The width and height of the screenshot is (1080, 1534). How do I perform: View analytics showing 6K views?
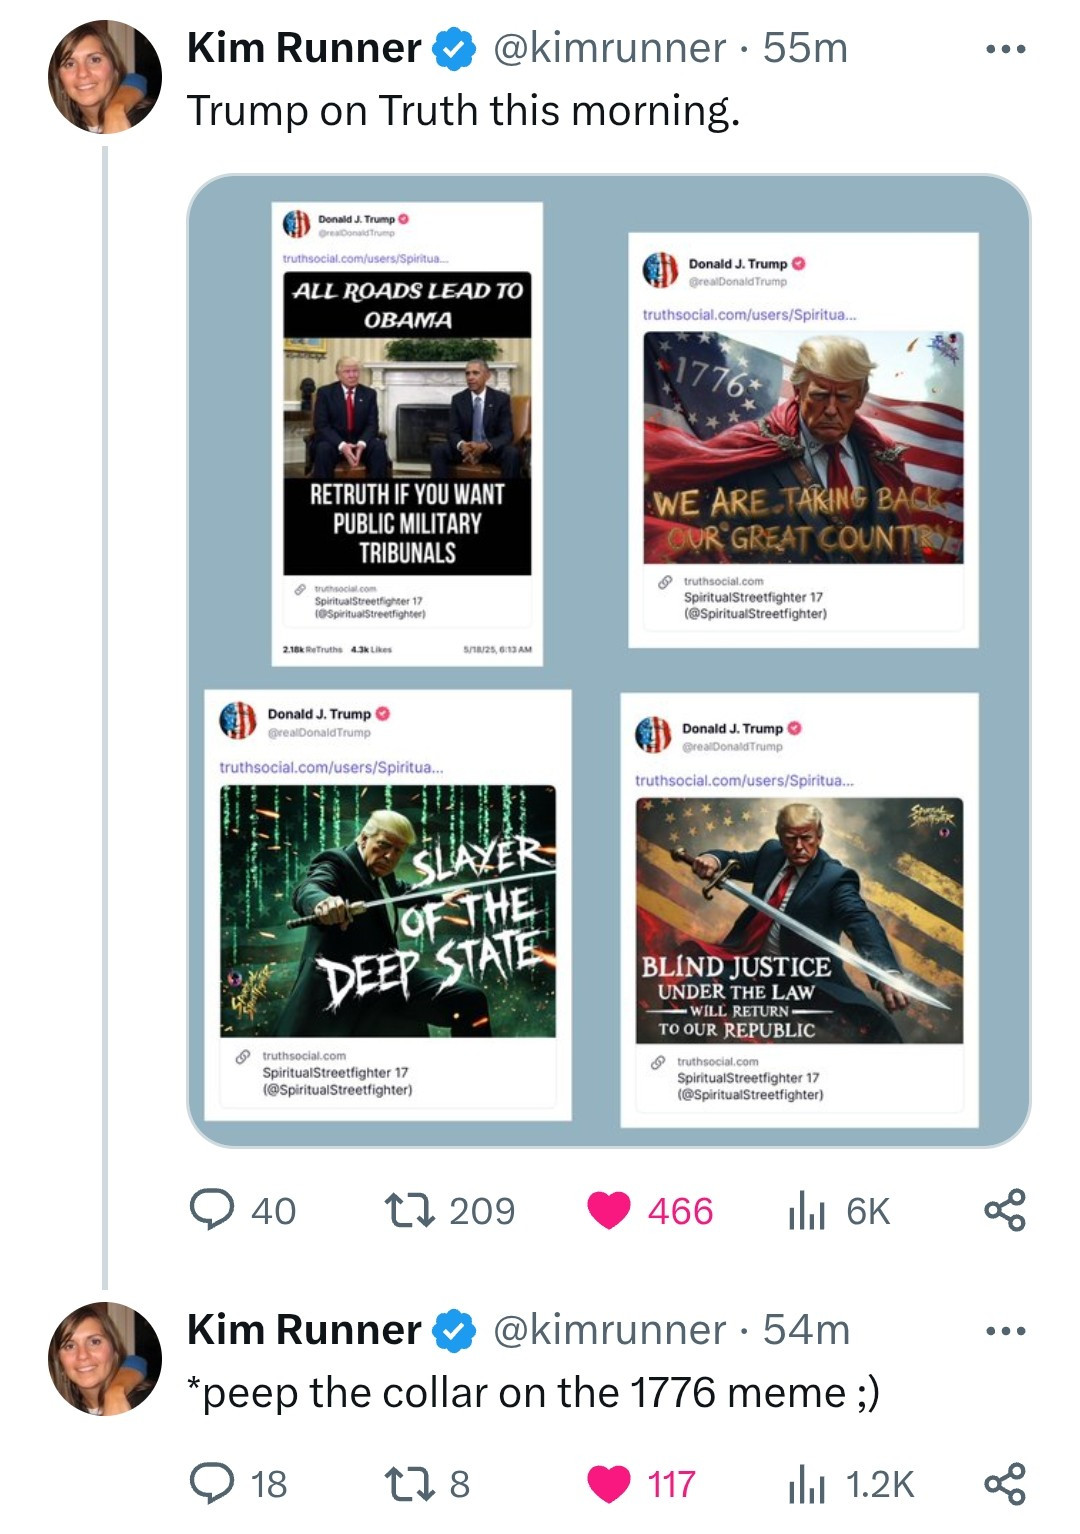coord(806,1211)
